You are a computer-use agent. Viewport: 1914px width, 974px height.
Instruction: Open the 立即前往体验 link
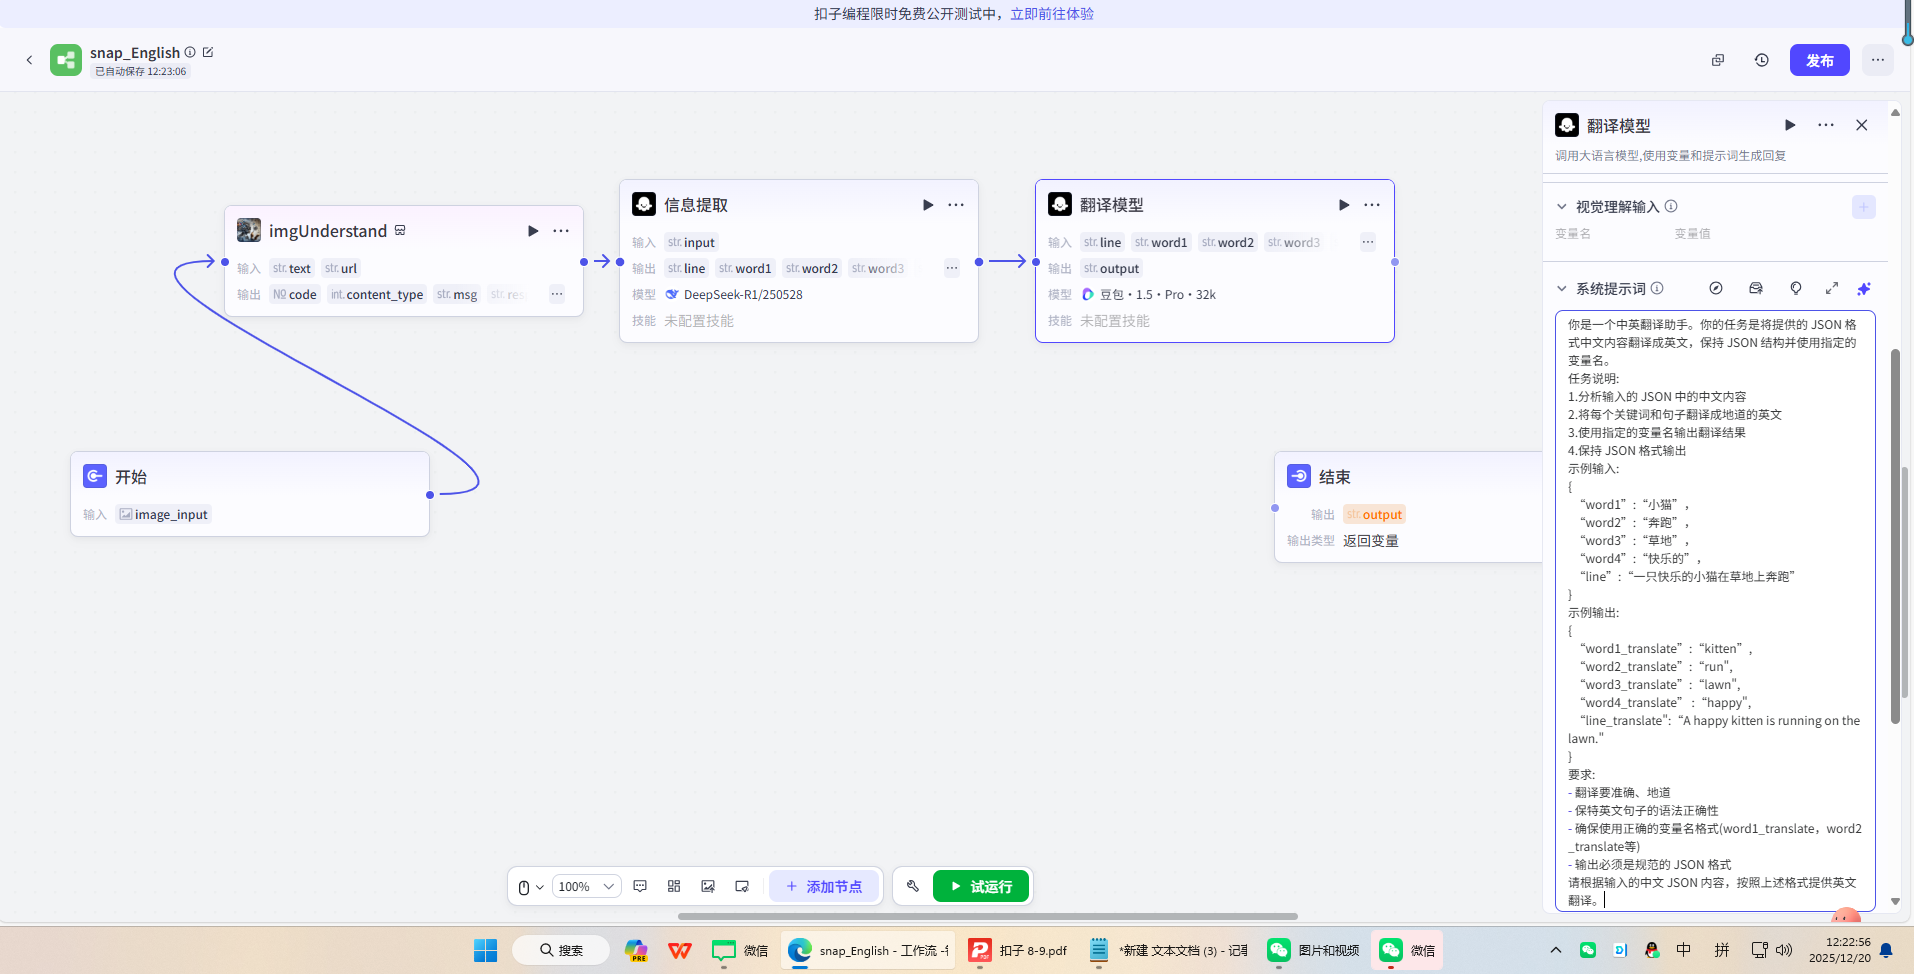(x=1052, y=14)
